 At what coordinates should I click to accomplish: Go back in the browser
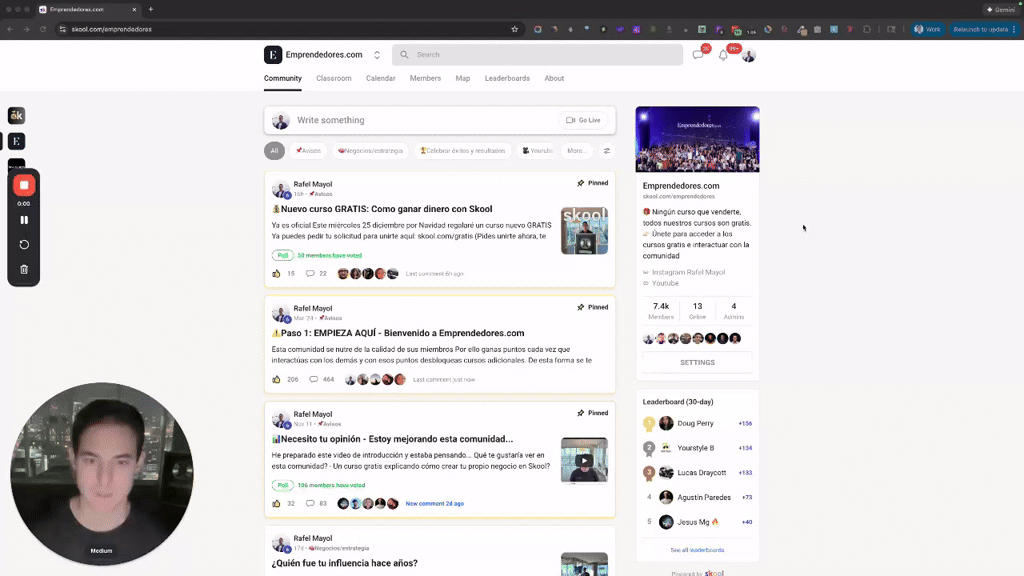(10, 29)
